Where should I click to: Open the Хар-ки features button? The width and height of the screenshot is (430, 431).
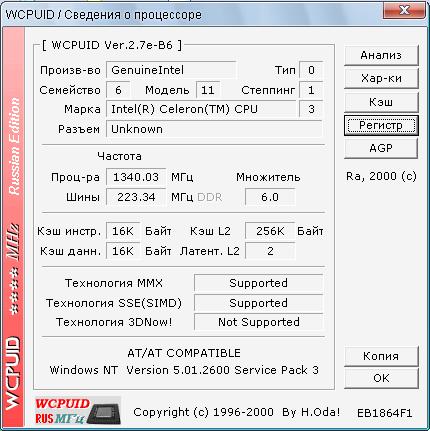[x=381, y=79]
